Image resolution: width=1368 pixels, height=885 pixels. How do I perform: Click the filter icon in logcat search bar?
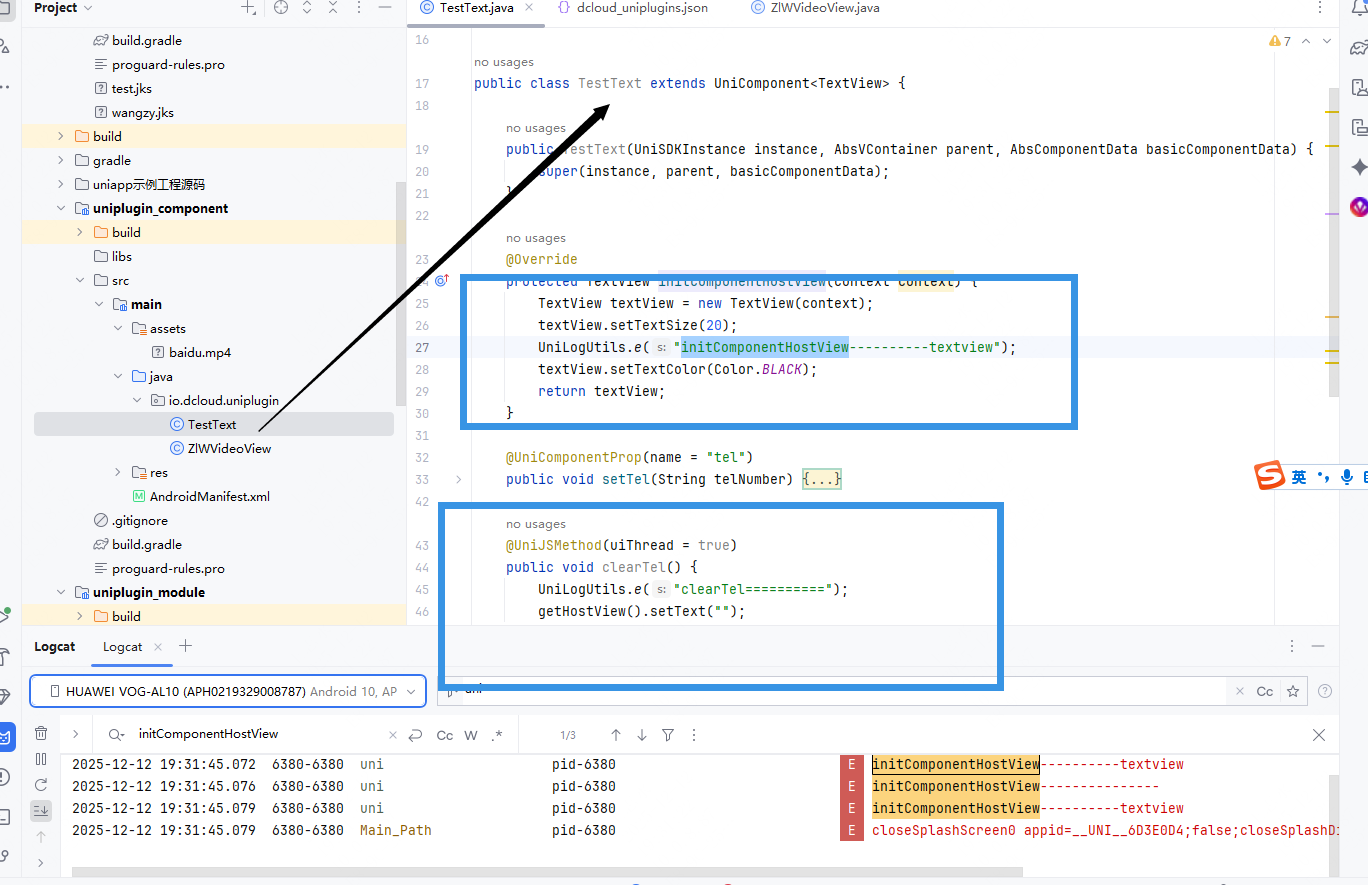pyautogui.click(x=668, y=735)
